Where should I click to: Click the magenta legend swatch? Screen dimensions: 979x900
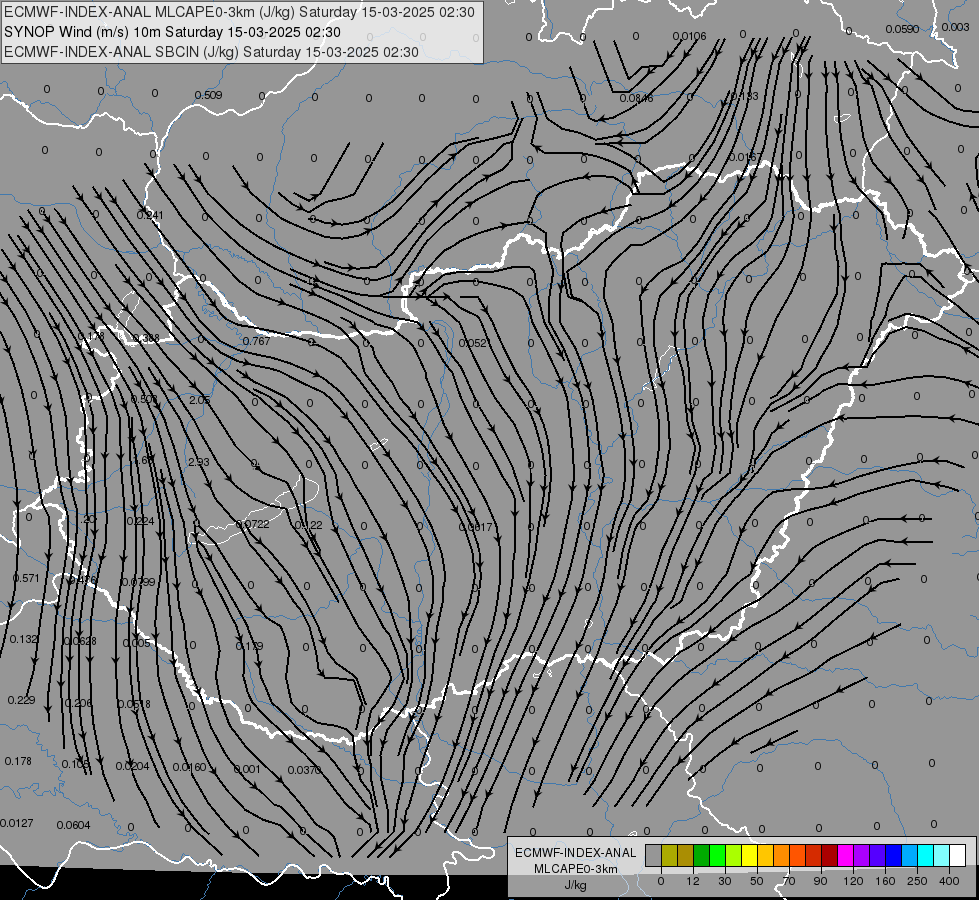[x=845, y=855]
